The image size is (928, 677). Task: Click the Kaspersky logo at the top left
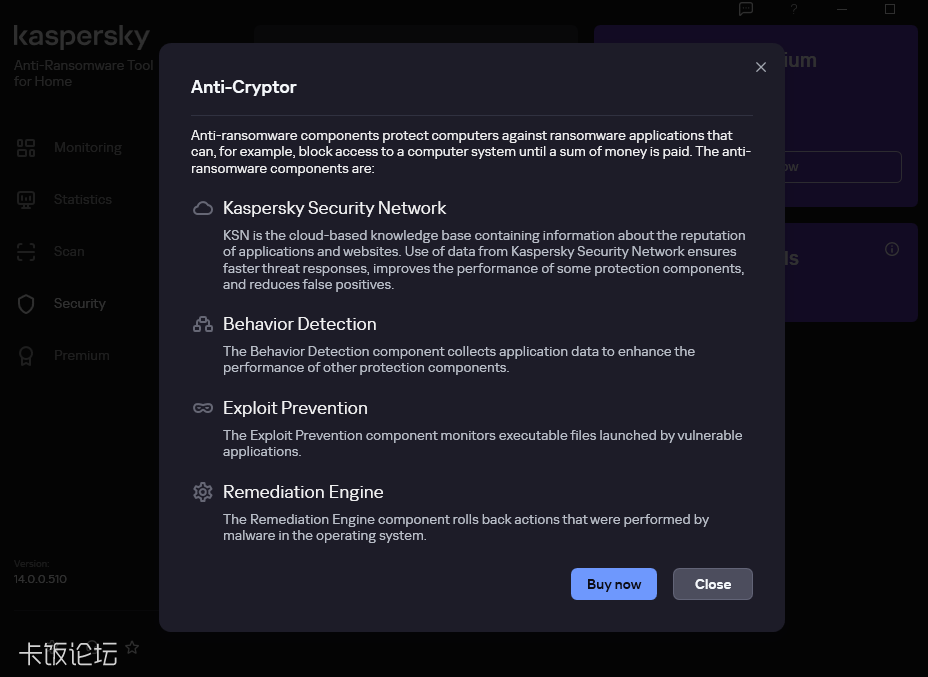[82, 37]
